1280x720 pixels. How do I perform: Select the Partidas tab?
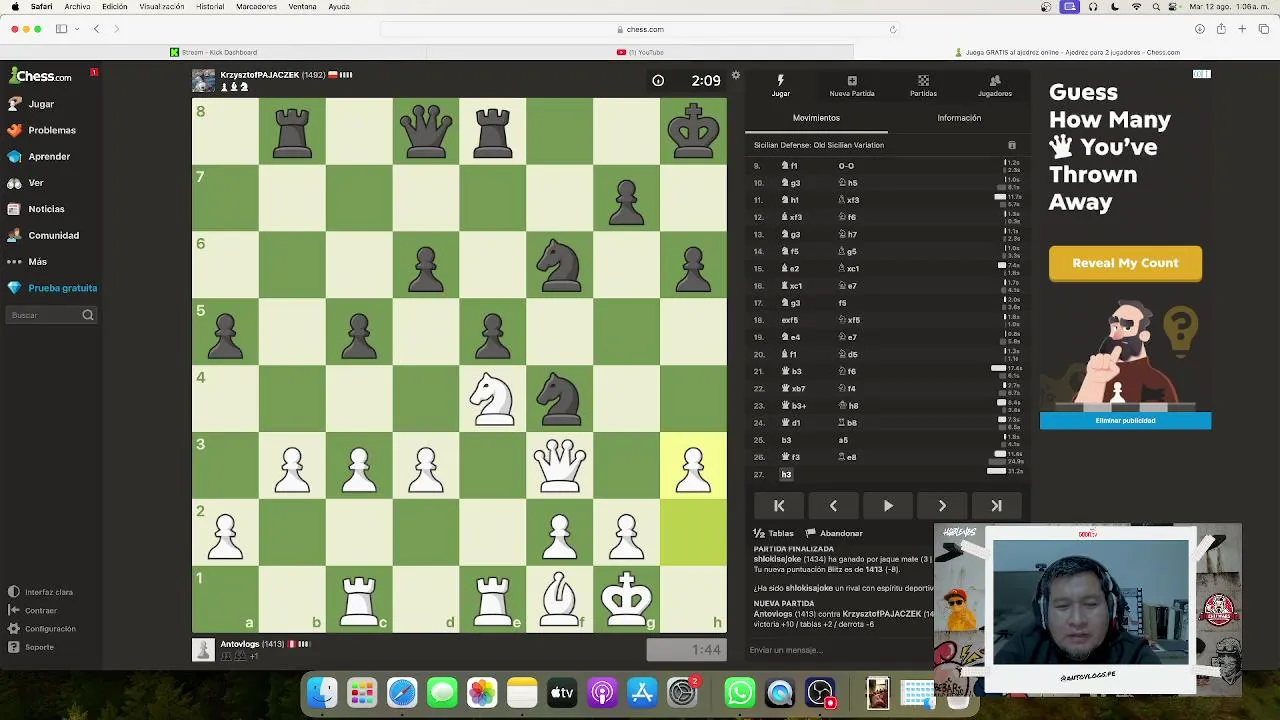click(x=923, y=86)
